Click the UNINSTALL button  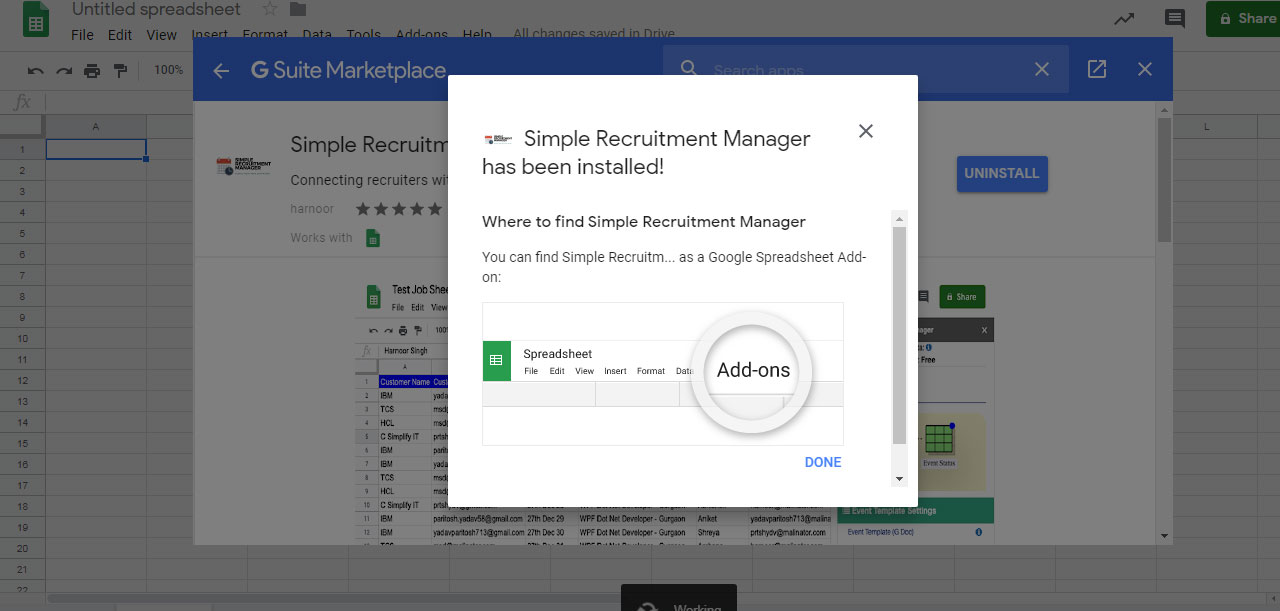point(1002,173)
